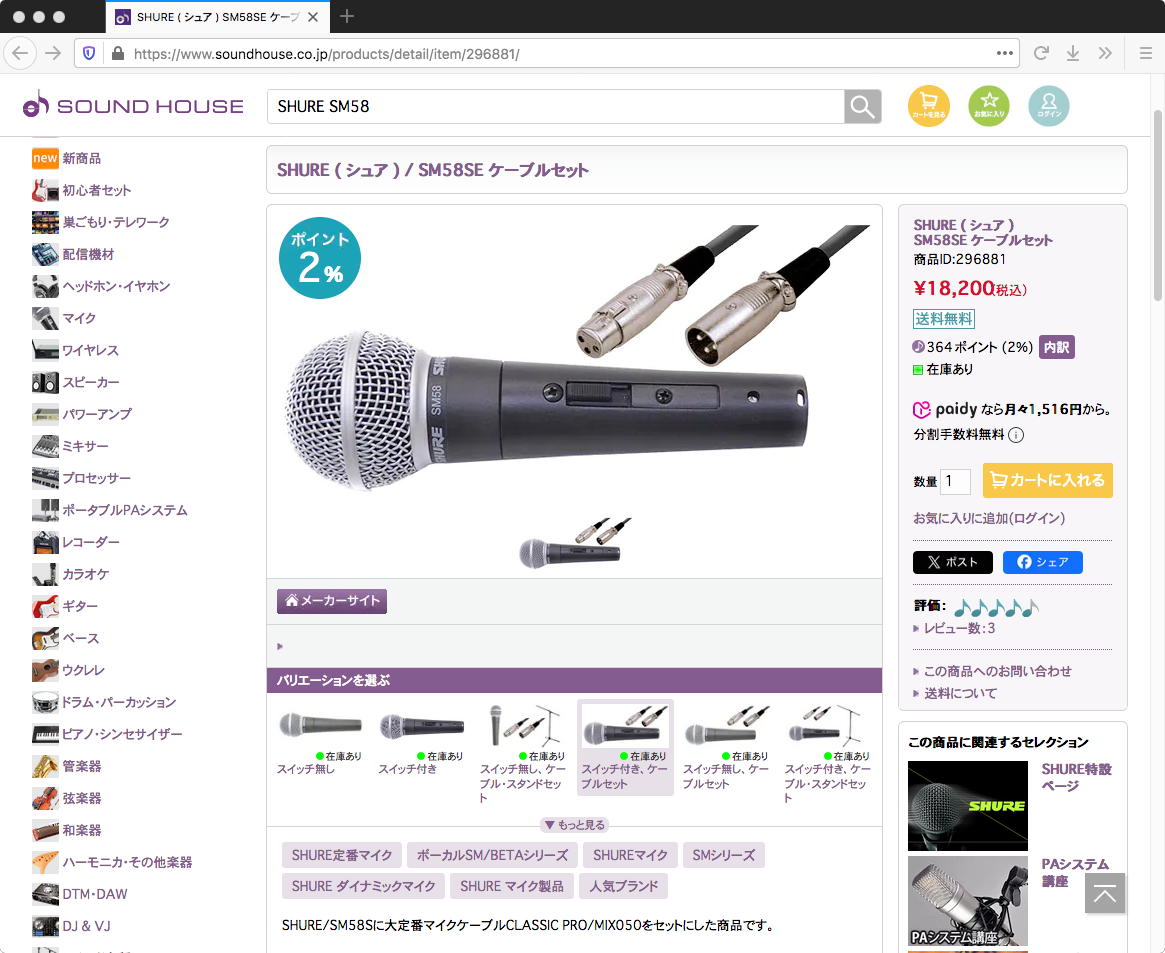Click カートに入れる button
This screenshot has width=1165, height=953.
click(x=1048, y=480)
